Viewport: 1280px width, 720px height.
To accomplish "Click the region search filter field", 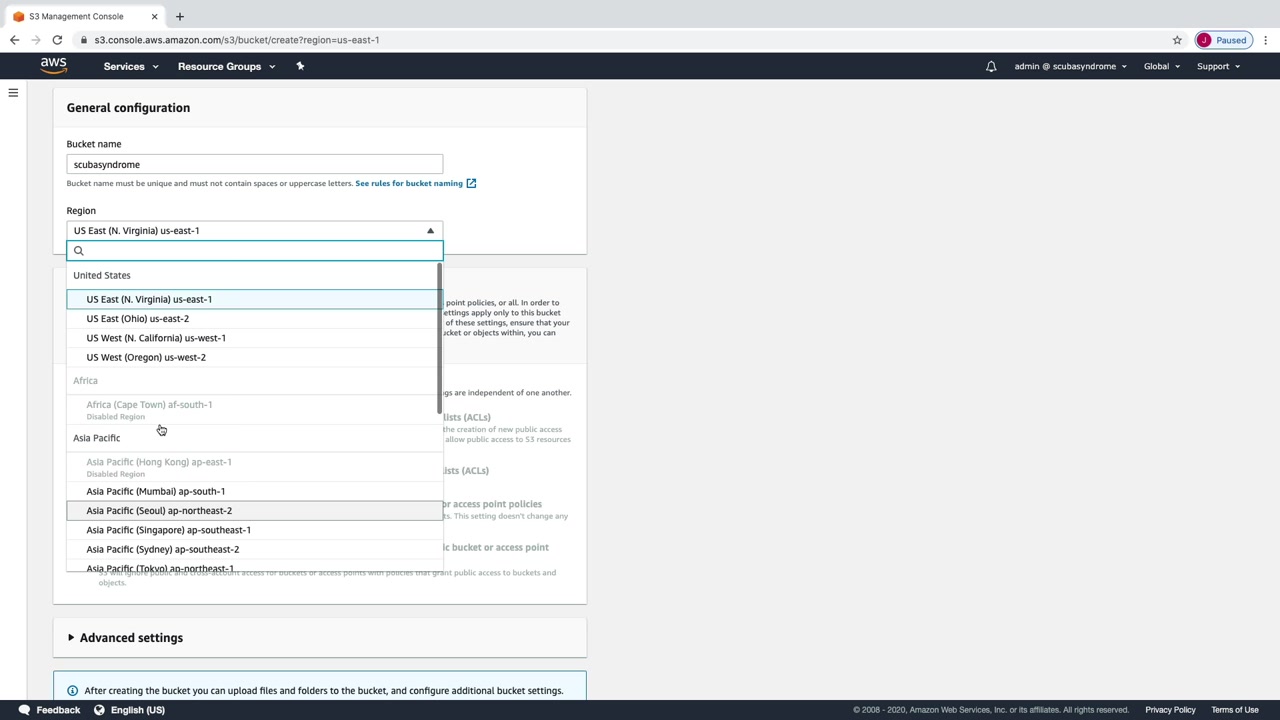I will tap(255, 251).
